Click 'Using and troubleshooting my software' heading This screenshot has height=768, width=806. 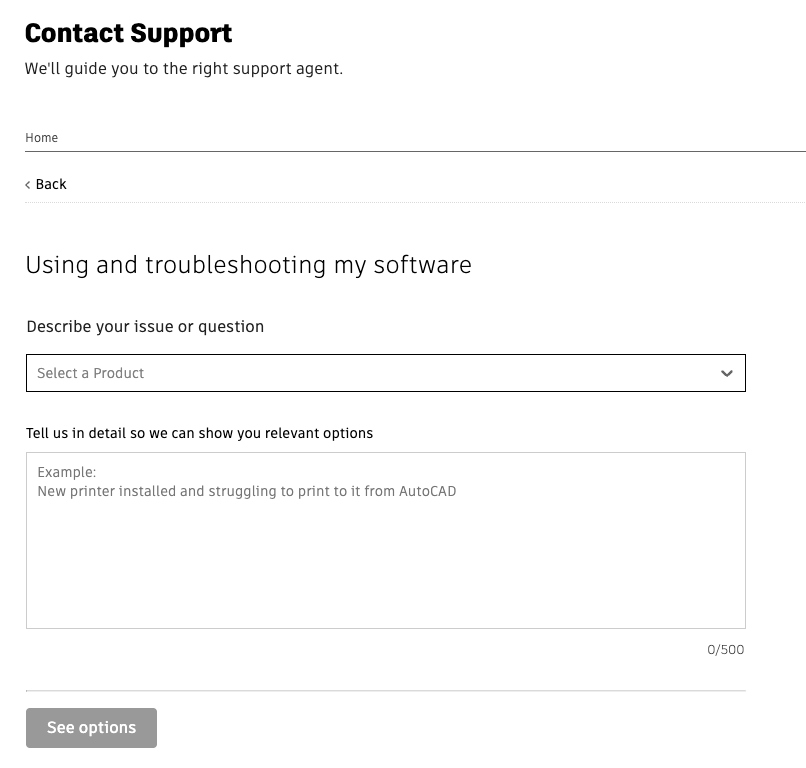(248, 265)
